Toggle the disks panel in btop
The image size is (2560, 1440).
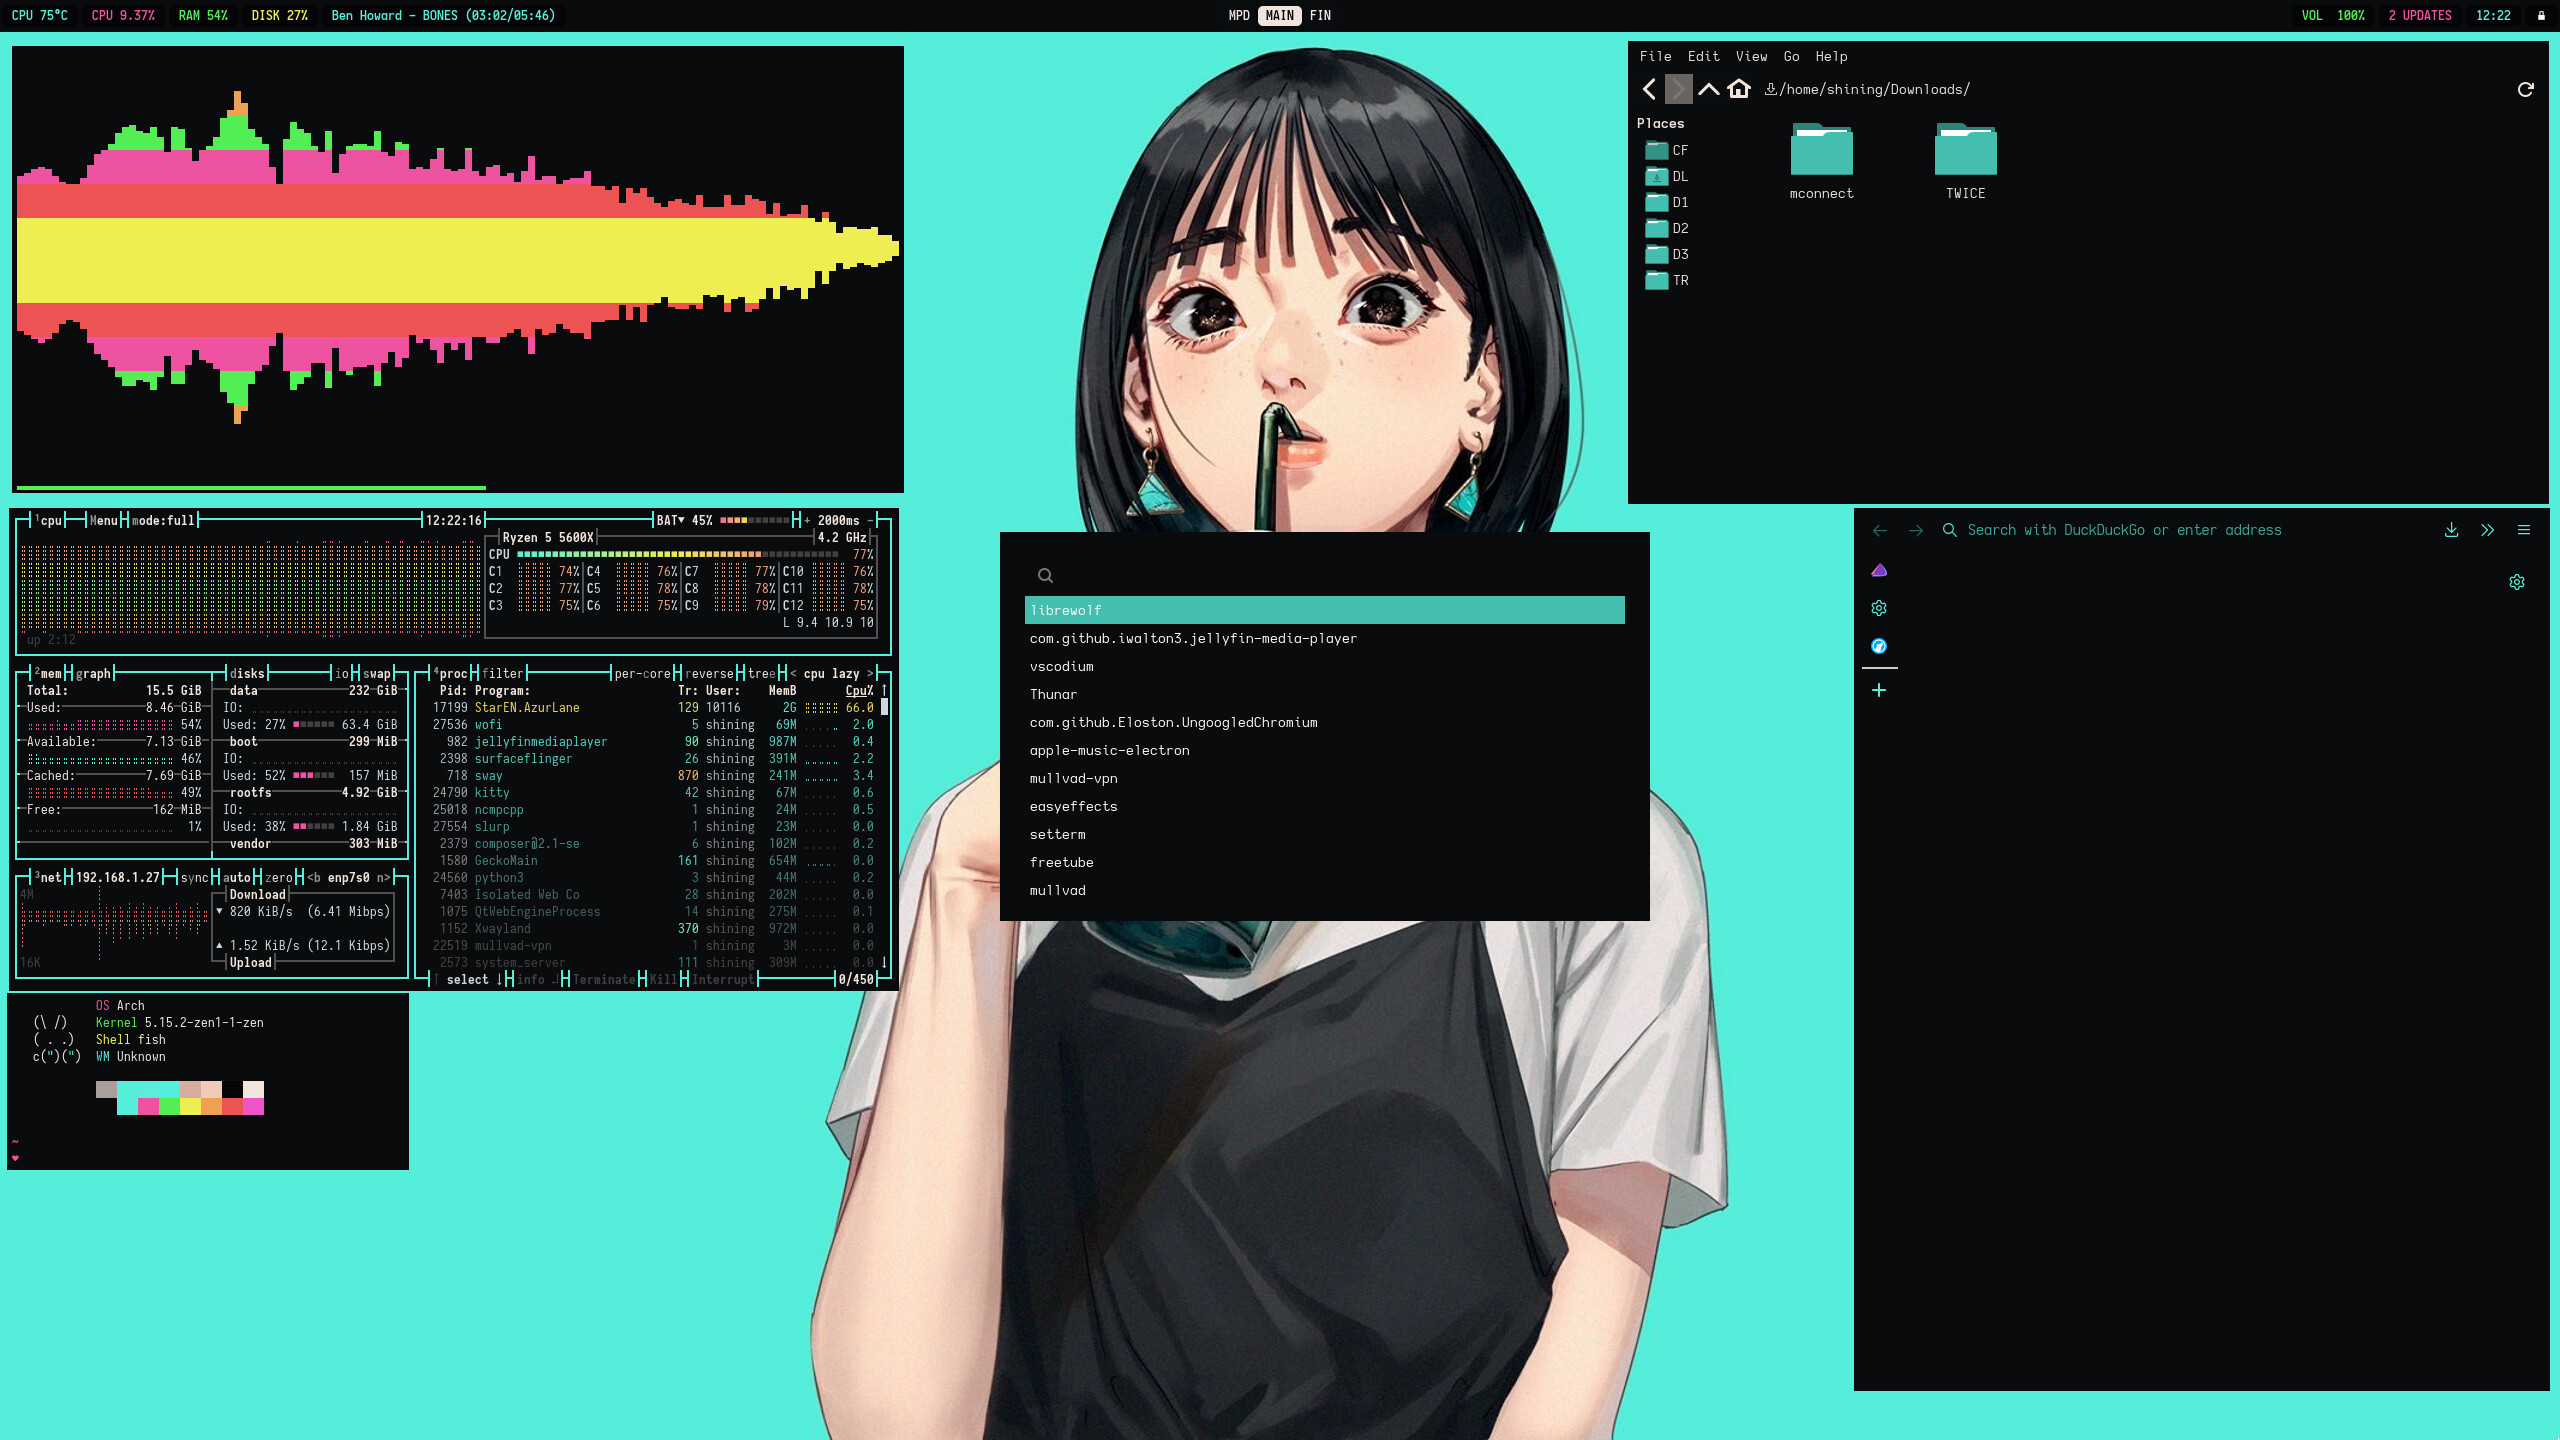(x=247, y=673)
